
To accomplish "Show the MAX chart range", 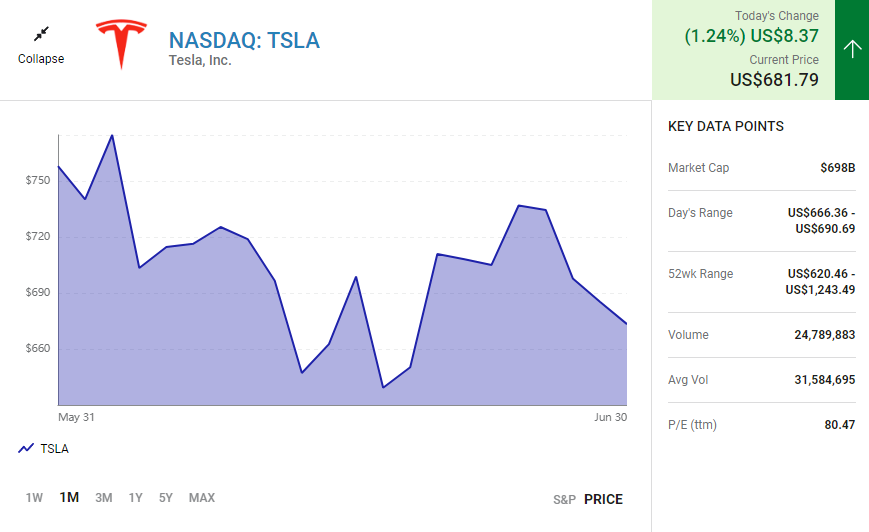I will pyautogui.click(x=202, y=498).
